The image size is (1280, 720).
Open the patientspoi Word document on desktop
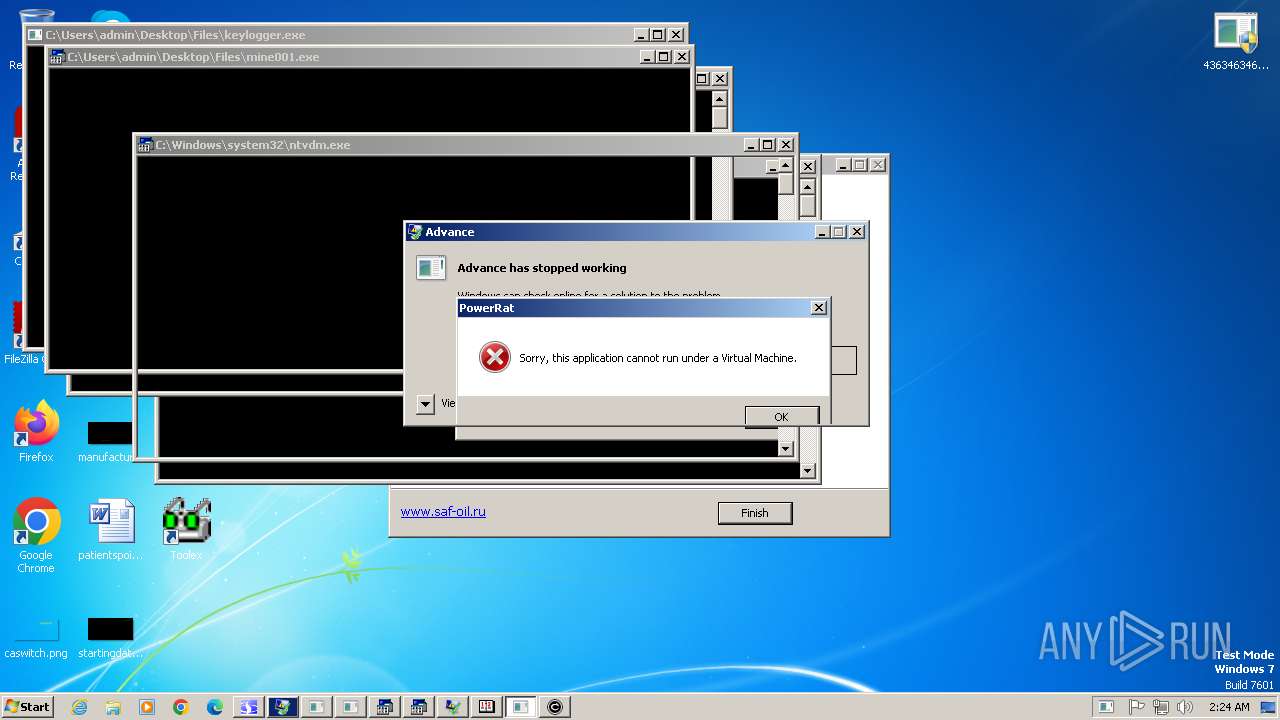(110, 530)
